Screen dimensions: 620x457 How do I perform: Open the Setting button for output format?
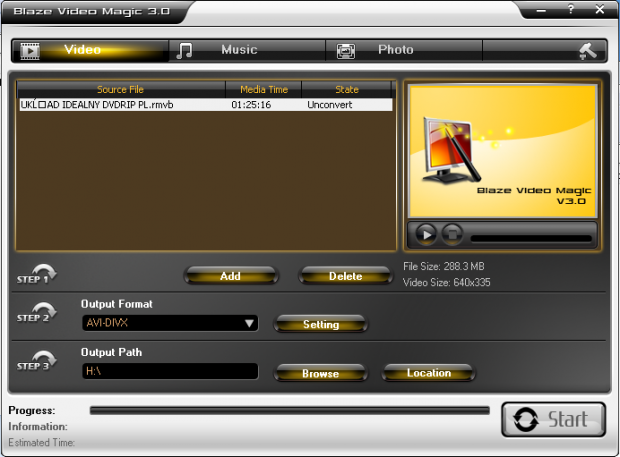pyautogui.click(x=321, y=324)
